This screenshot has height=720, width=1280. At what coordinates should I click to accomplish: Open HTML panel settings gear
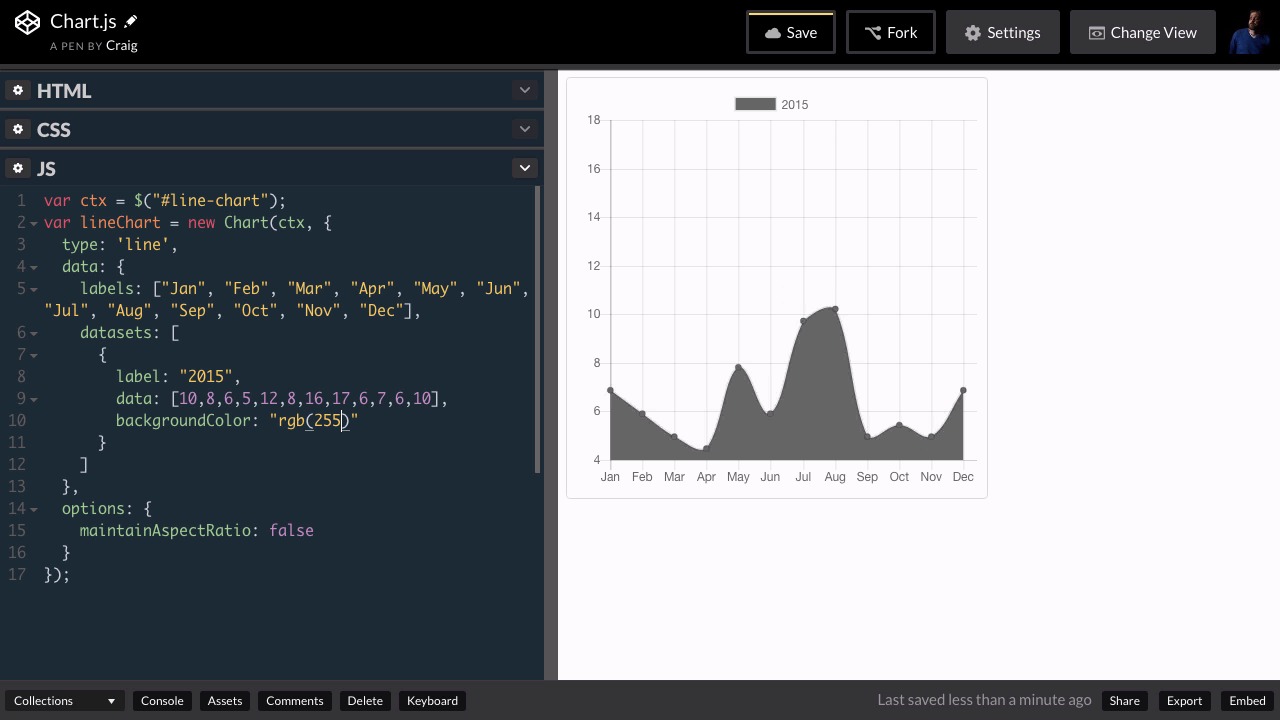[18, 90]
